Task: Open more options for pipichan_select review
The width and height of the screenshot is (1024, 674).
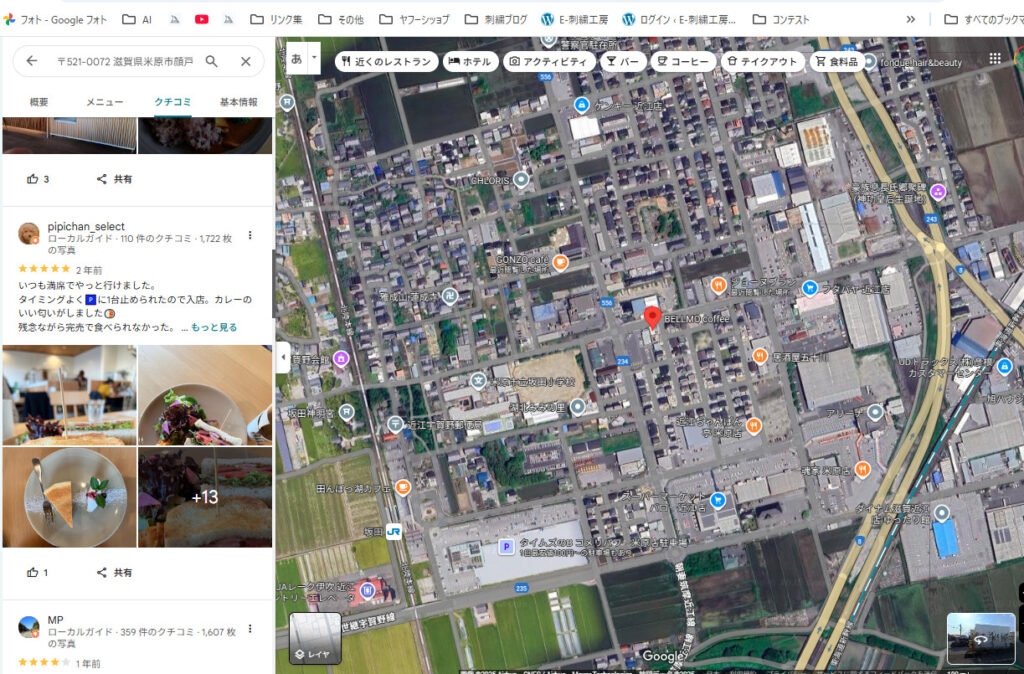Action: (x=249, y=235)
